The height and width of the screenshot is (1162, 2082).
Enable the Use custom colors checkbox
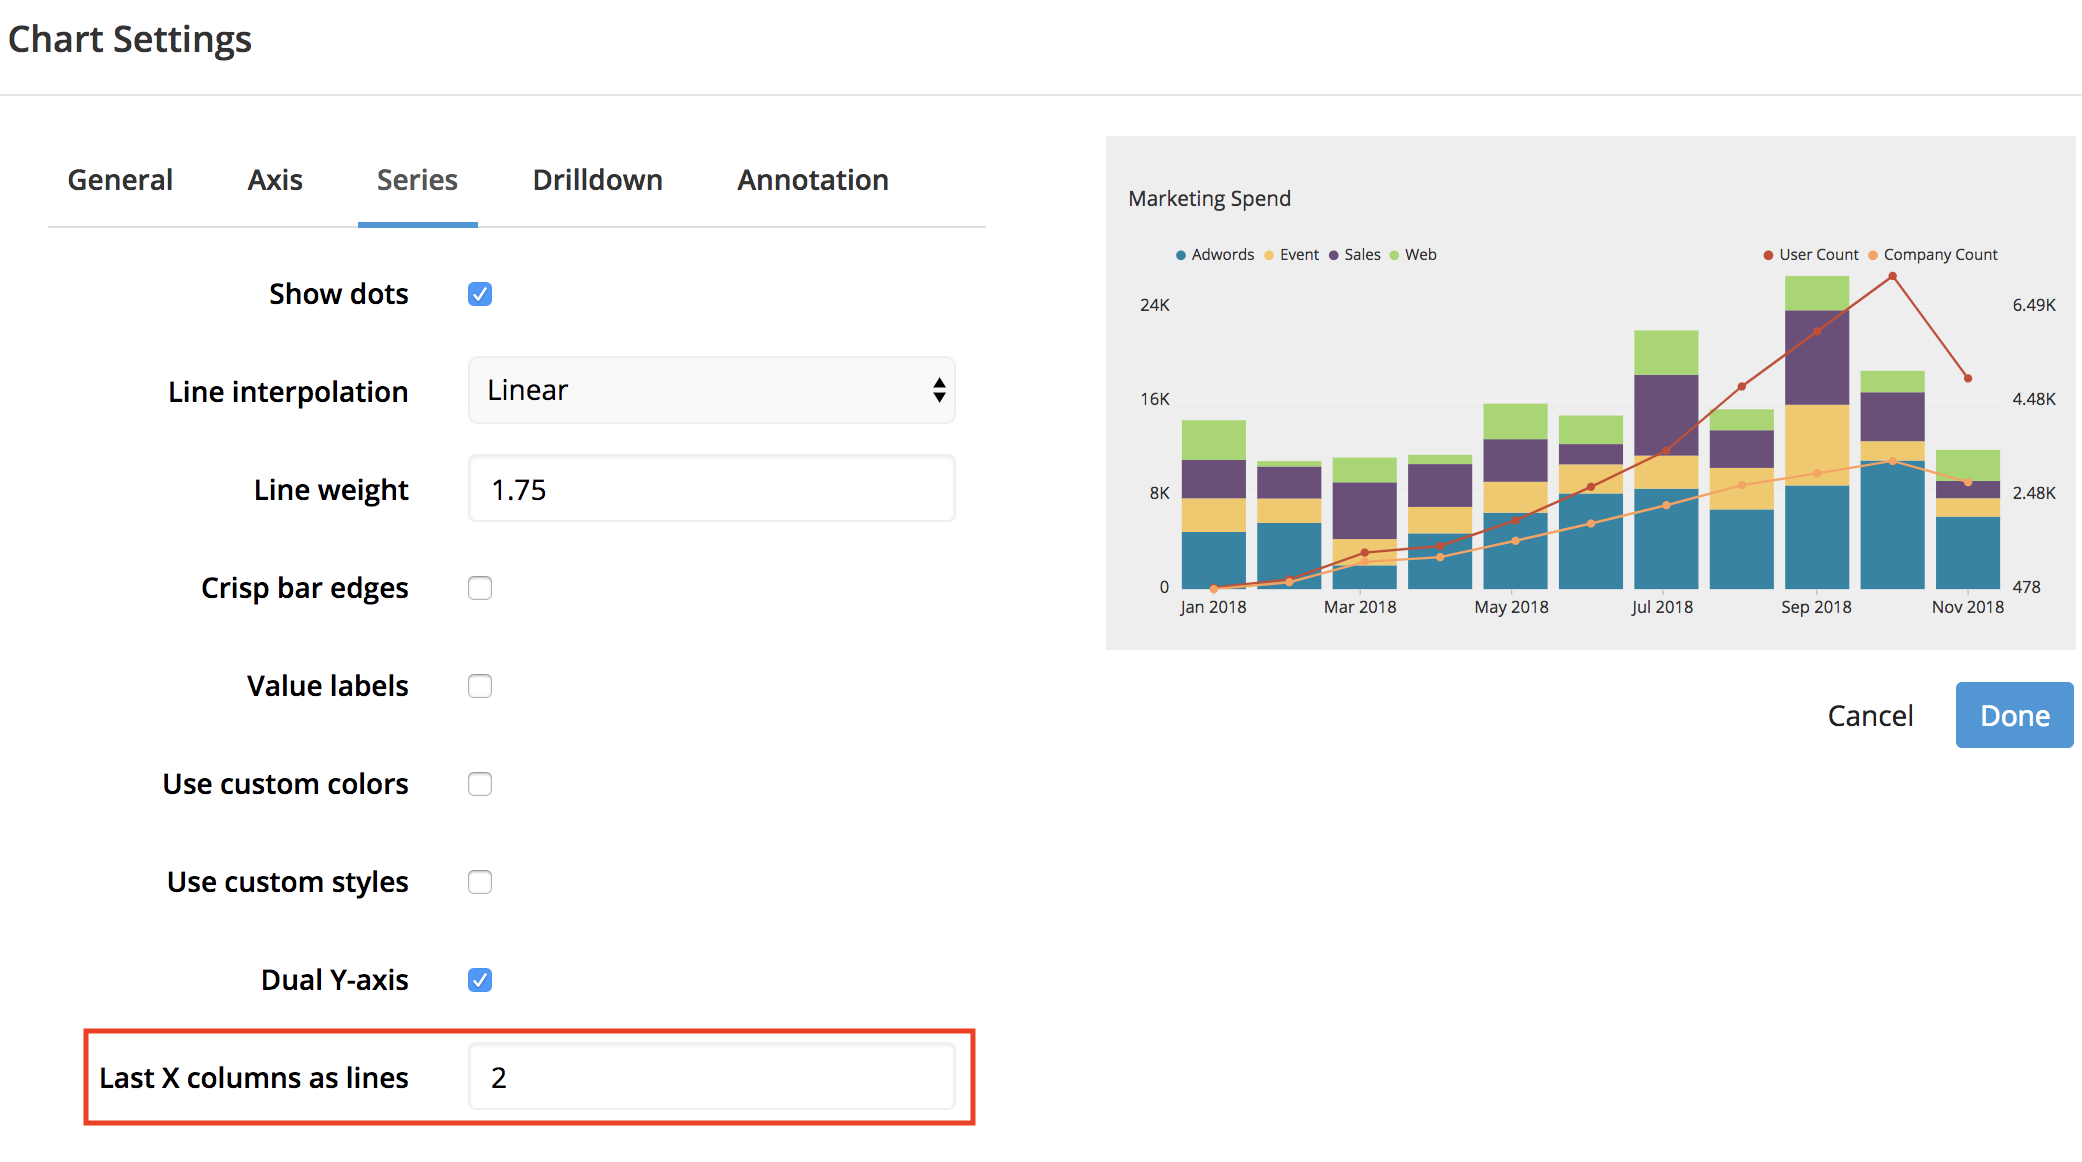pyautogui.click(x=480, y=783)
